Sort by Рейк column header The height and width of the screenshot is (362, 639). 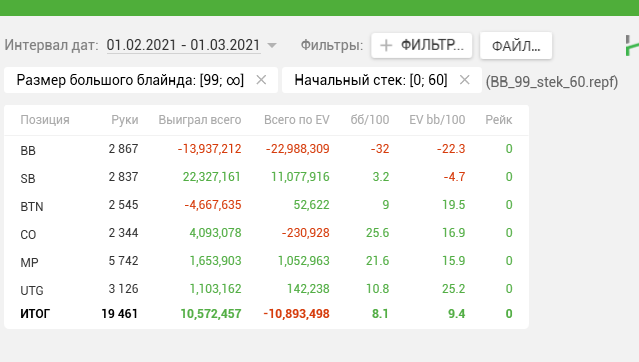tap(499, 120)
